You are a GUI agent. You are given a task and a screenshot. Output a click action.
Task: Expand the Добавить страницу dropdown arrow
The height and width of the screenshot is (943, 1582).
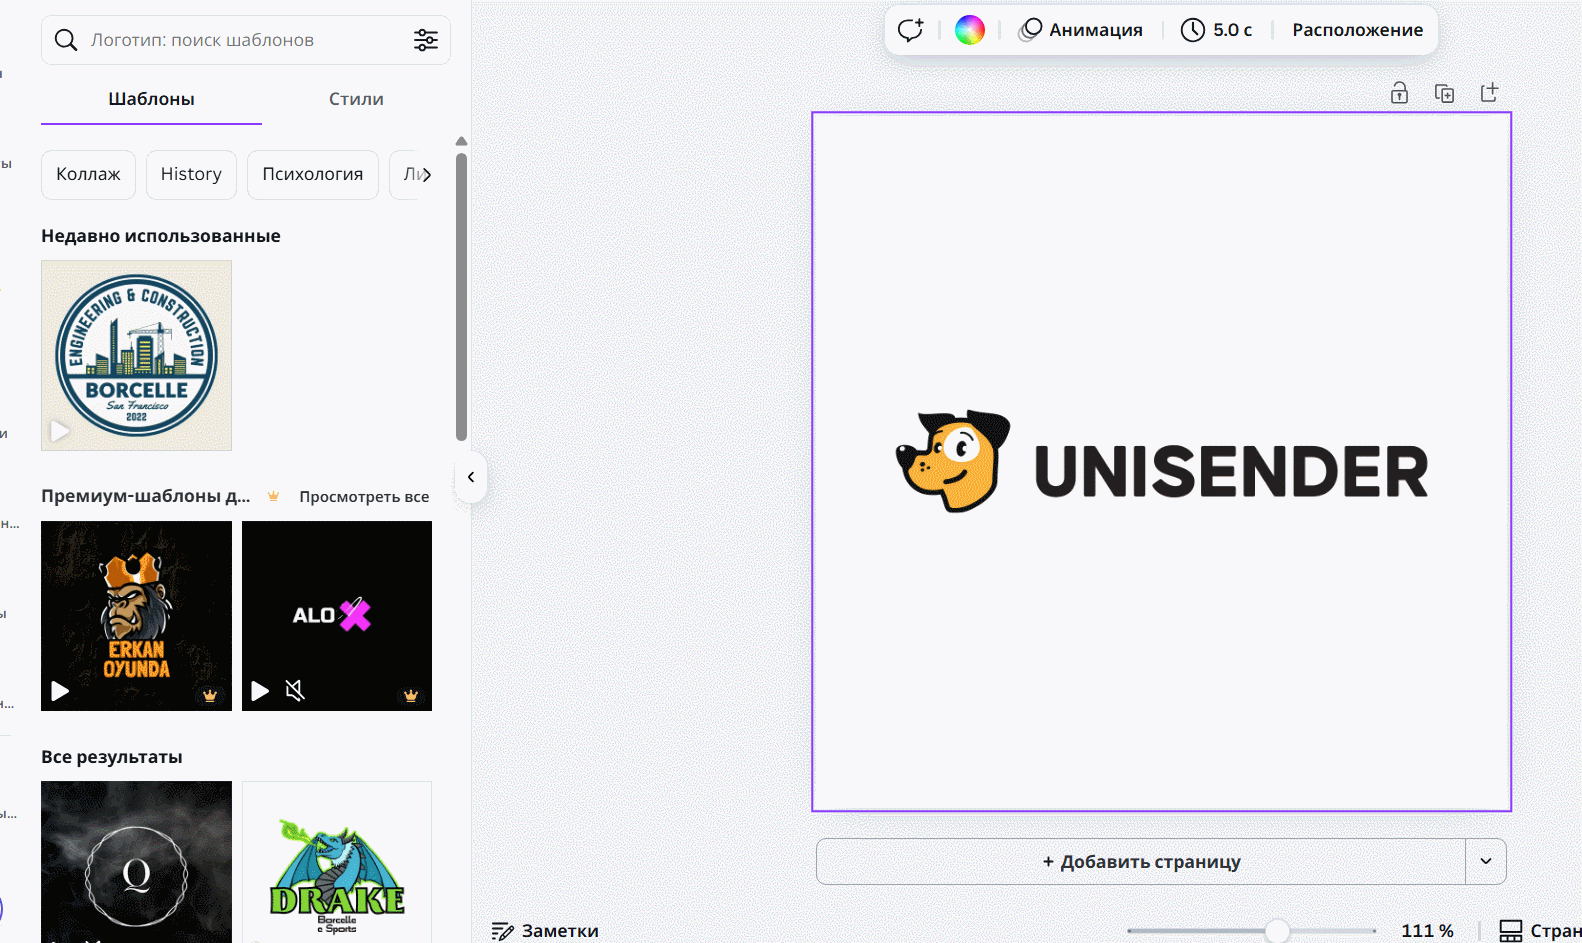1486,861
